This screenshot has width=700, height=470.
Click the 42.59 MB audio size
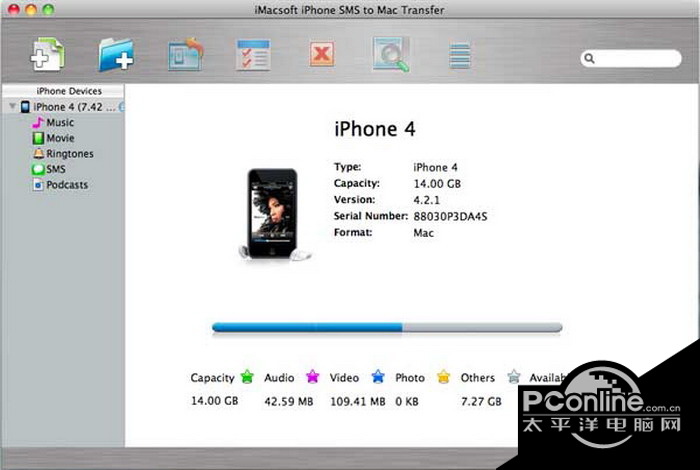click(288, 401)
